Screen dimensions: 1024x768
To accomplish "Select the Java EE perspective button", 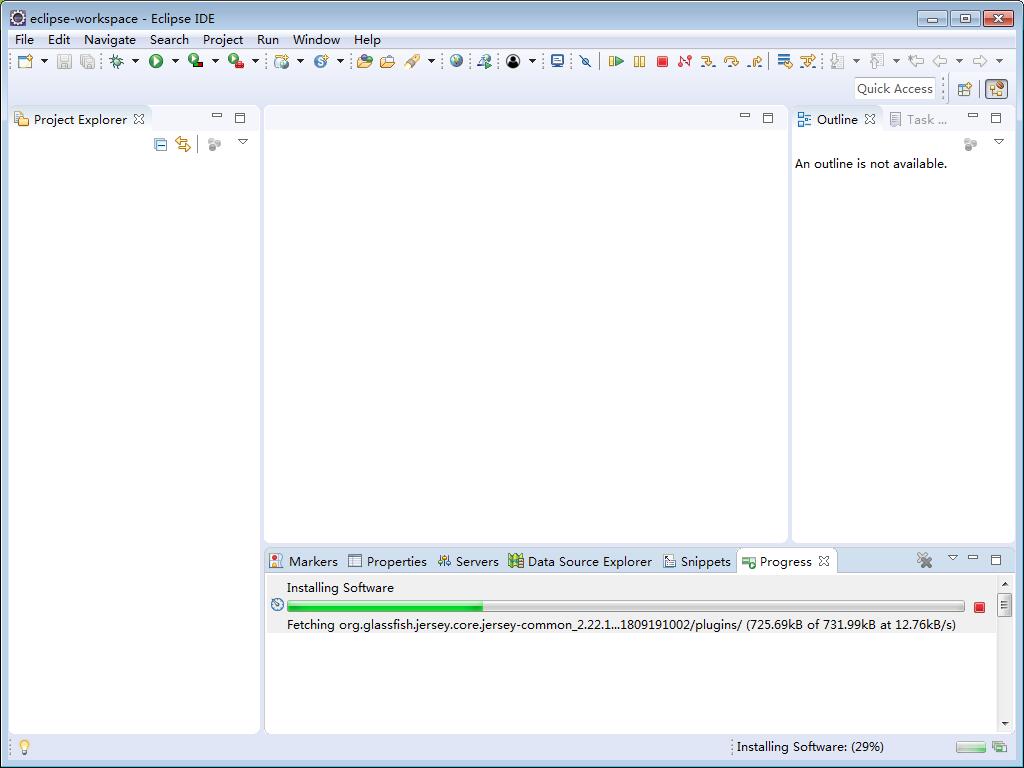I will click(997, 89).
